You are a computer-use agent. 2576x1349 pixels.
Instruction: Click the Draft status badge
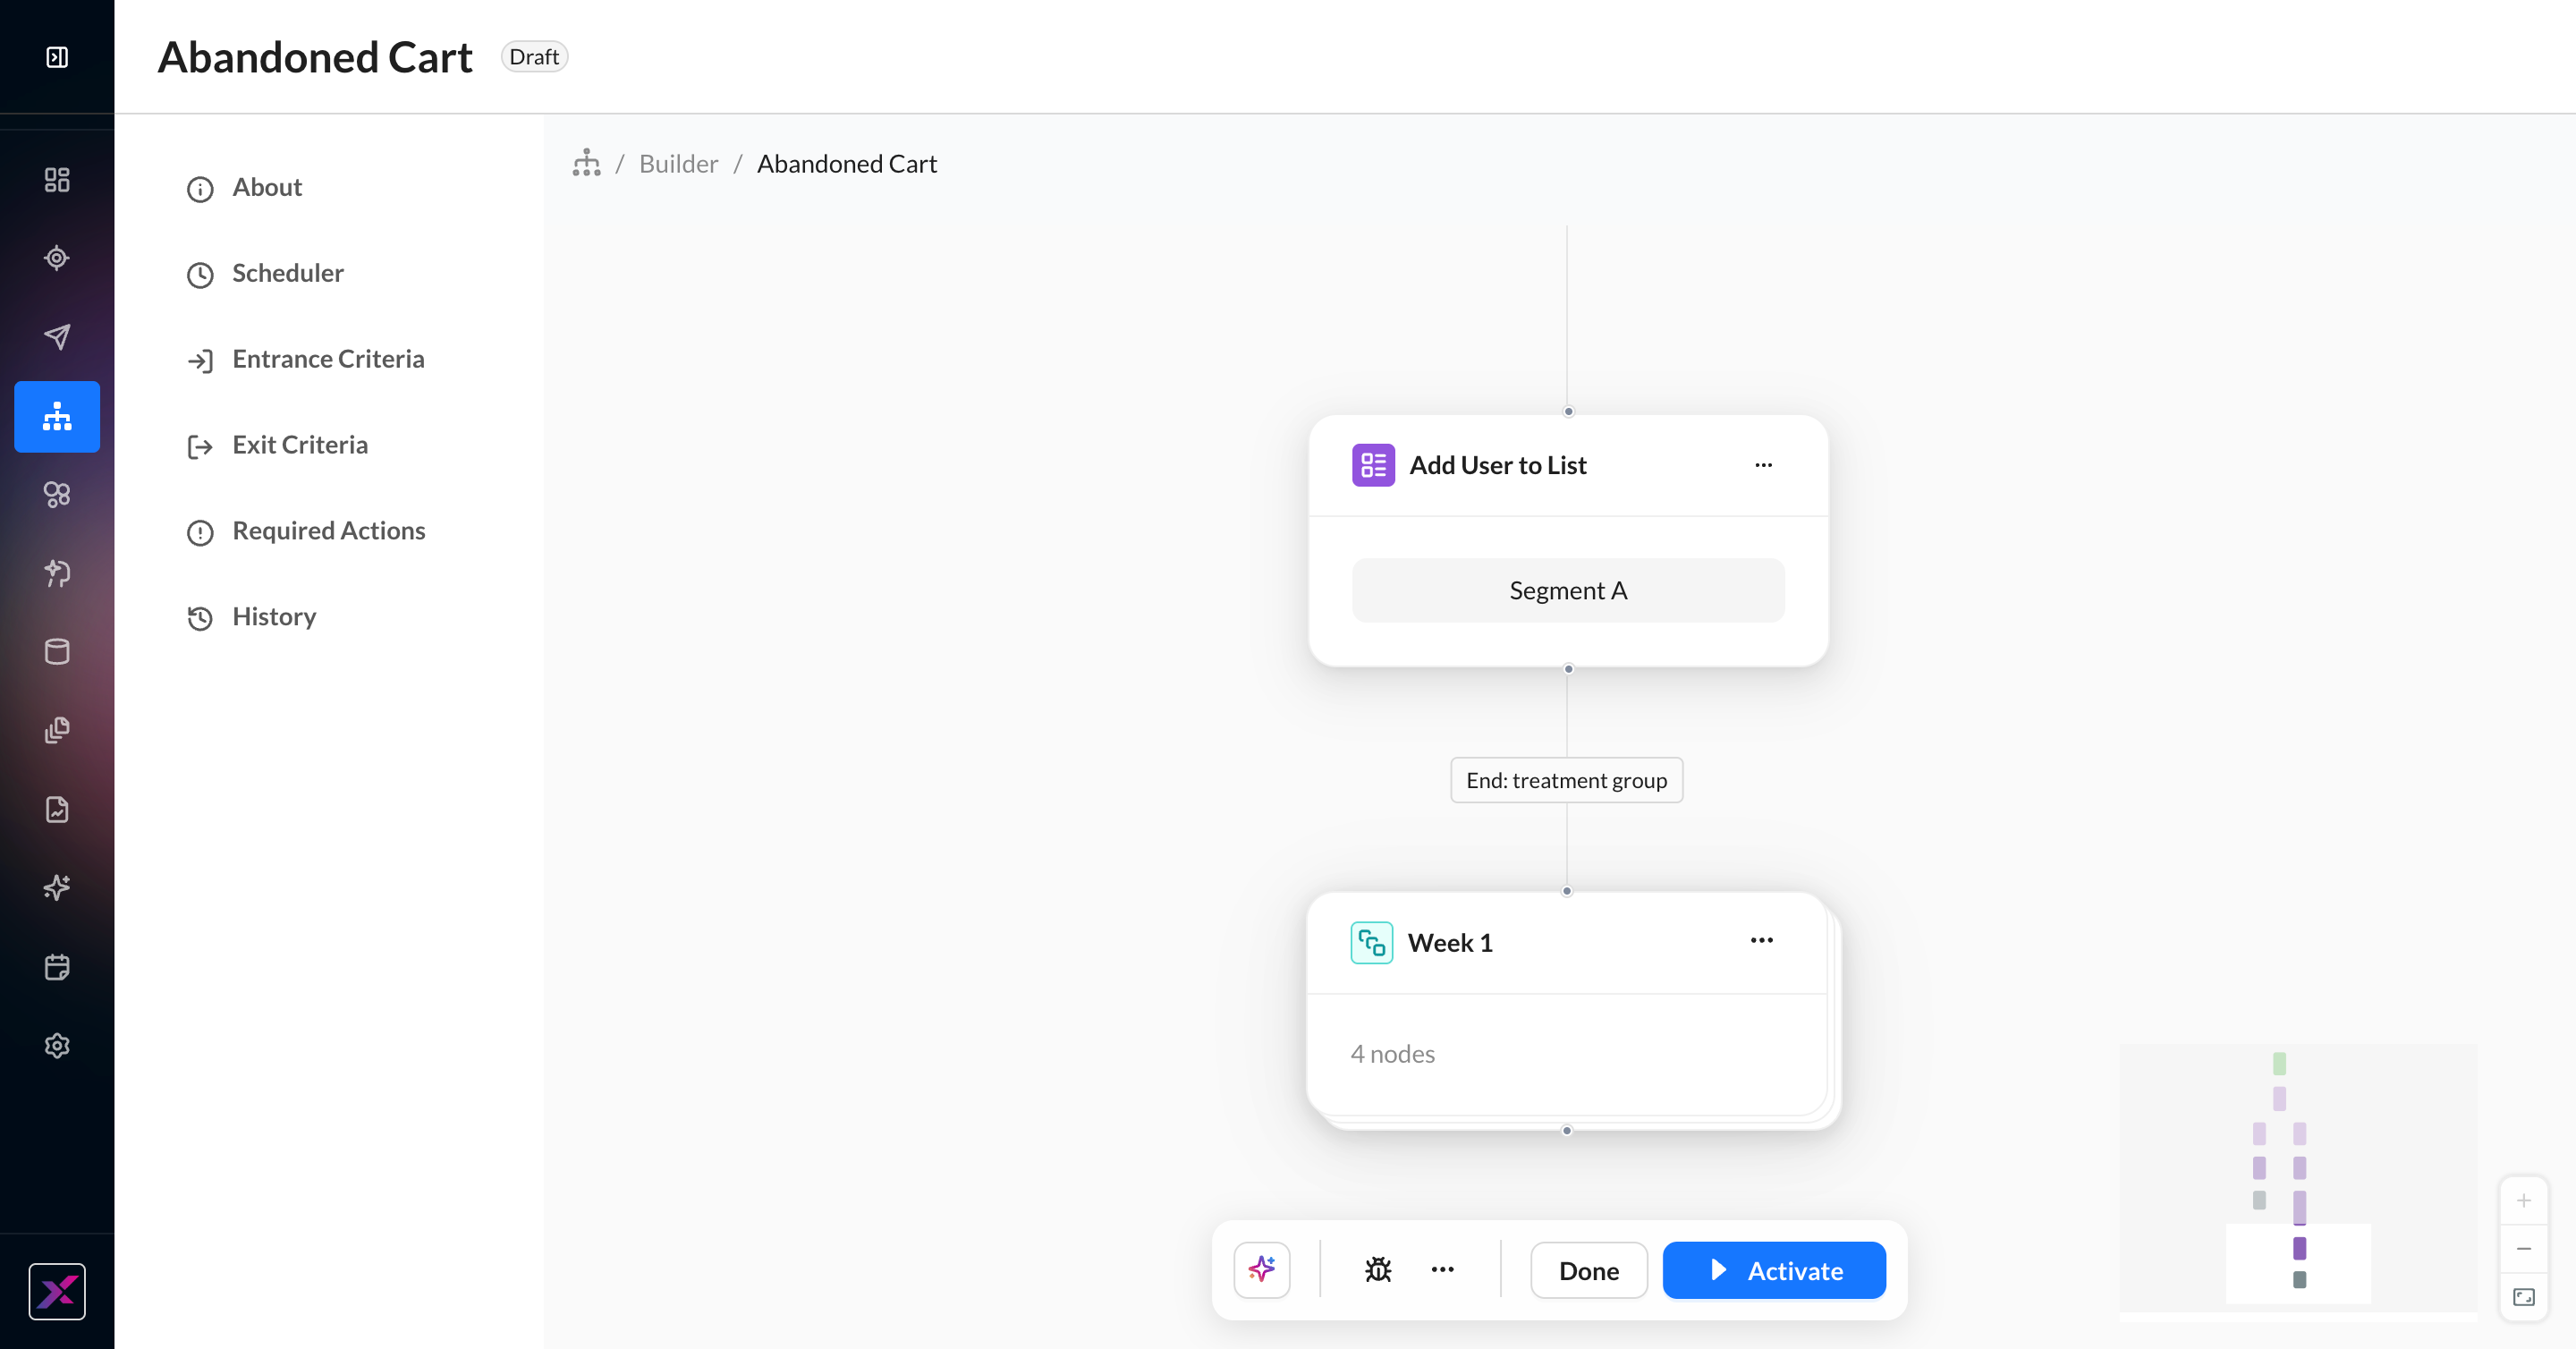(534, 57)
